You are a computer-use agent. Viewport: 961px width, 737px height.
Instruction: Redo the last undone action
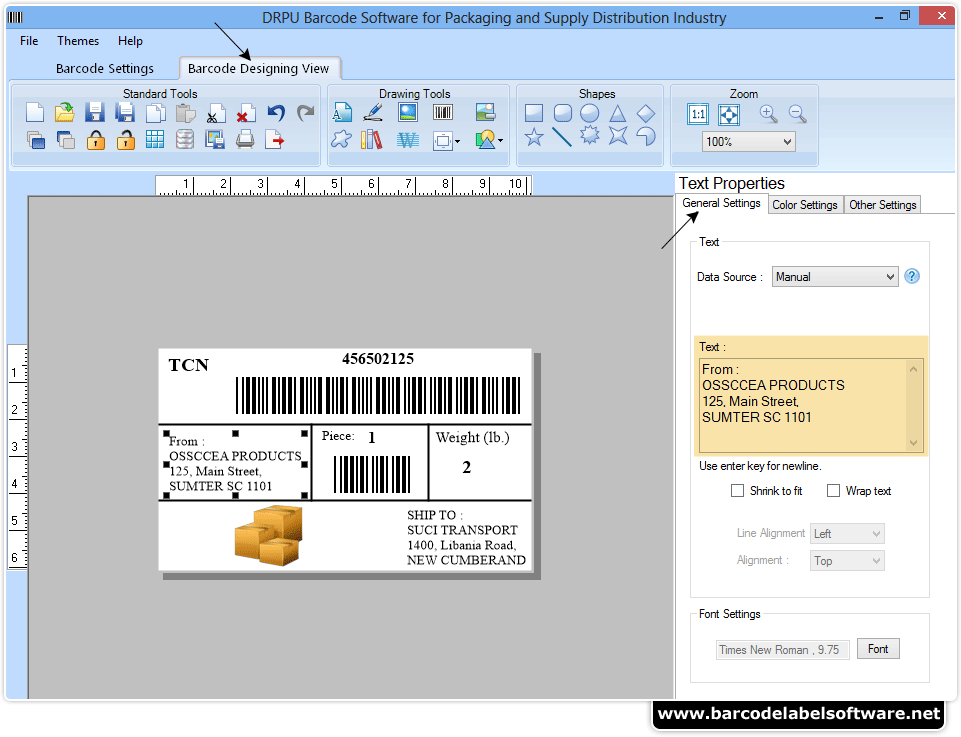[305, 113]
